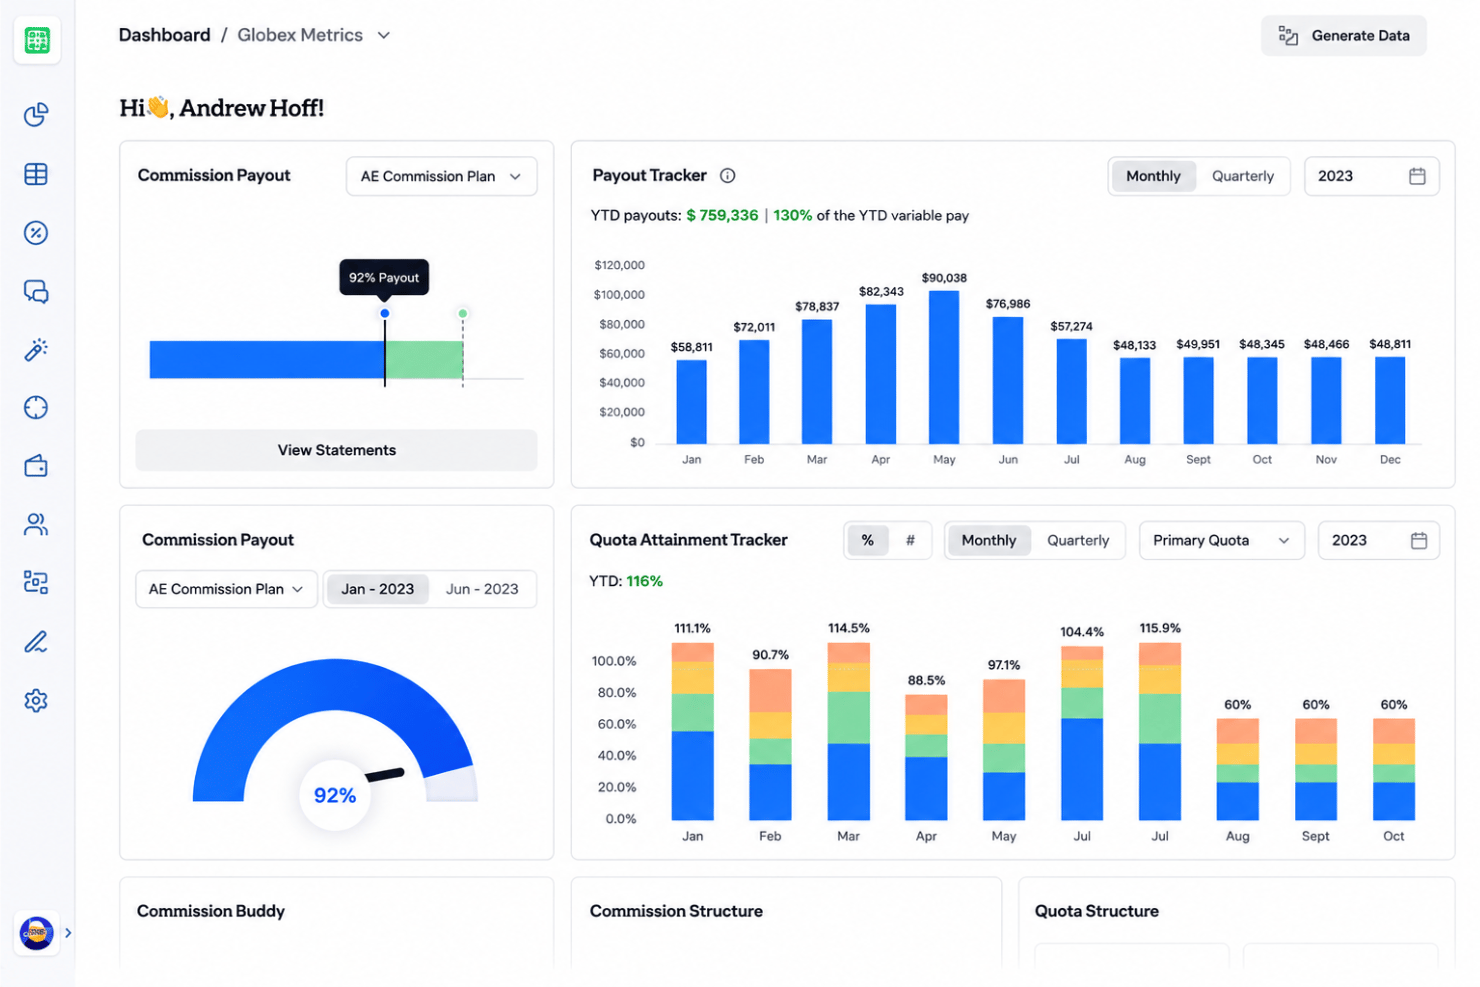Open AE Commission Plan dropdown in top card
Image resolution: width=1480 pixels, height=987 pixels.
441,176
